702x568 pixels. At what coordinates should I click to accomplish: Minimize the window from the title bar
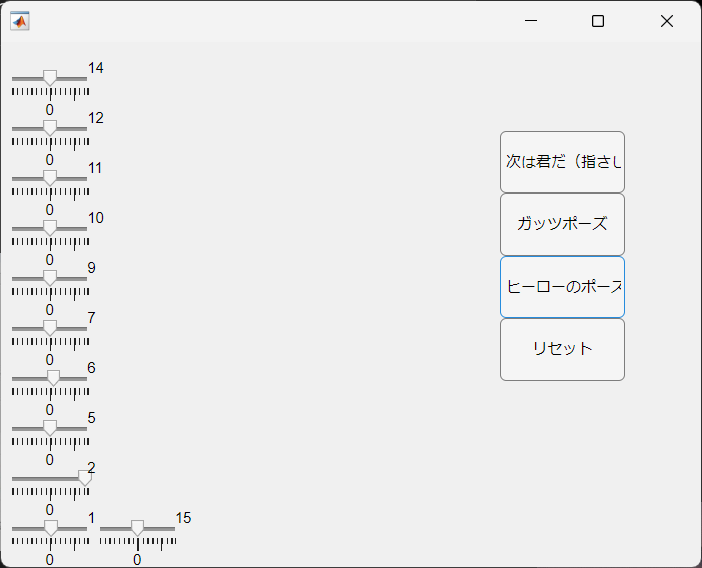click(531, 21)
